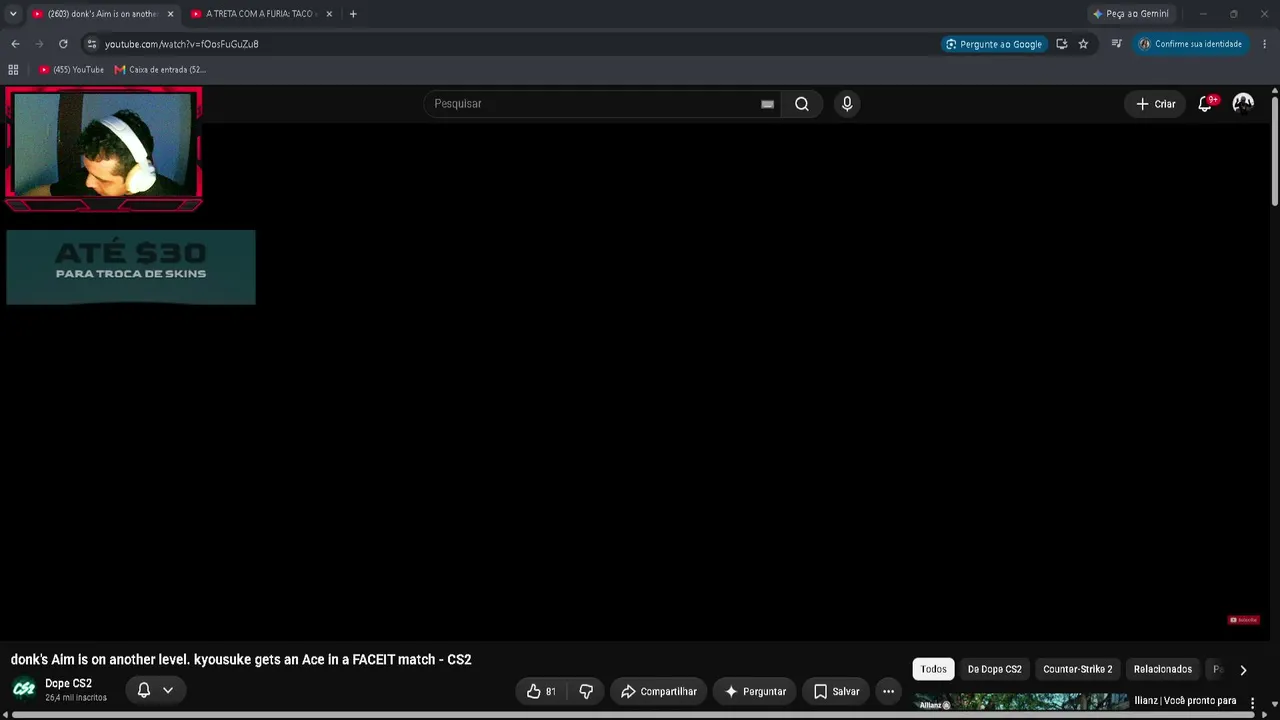Select the Relacionados filter chip
This screenshot has width=1280, height=720.
[1163, 669]
